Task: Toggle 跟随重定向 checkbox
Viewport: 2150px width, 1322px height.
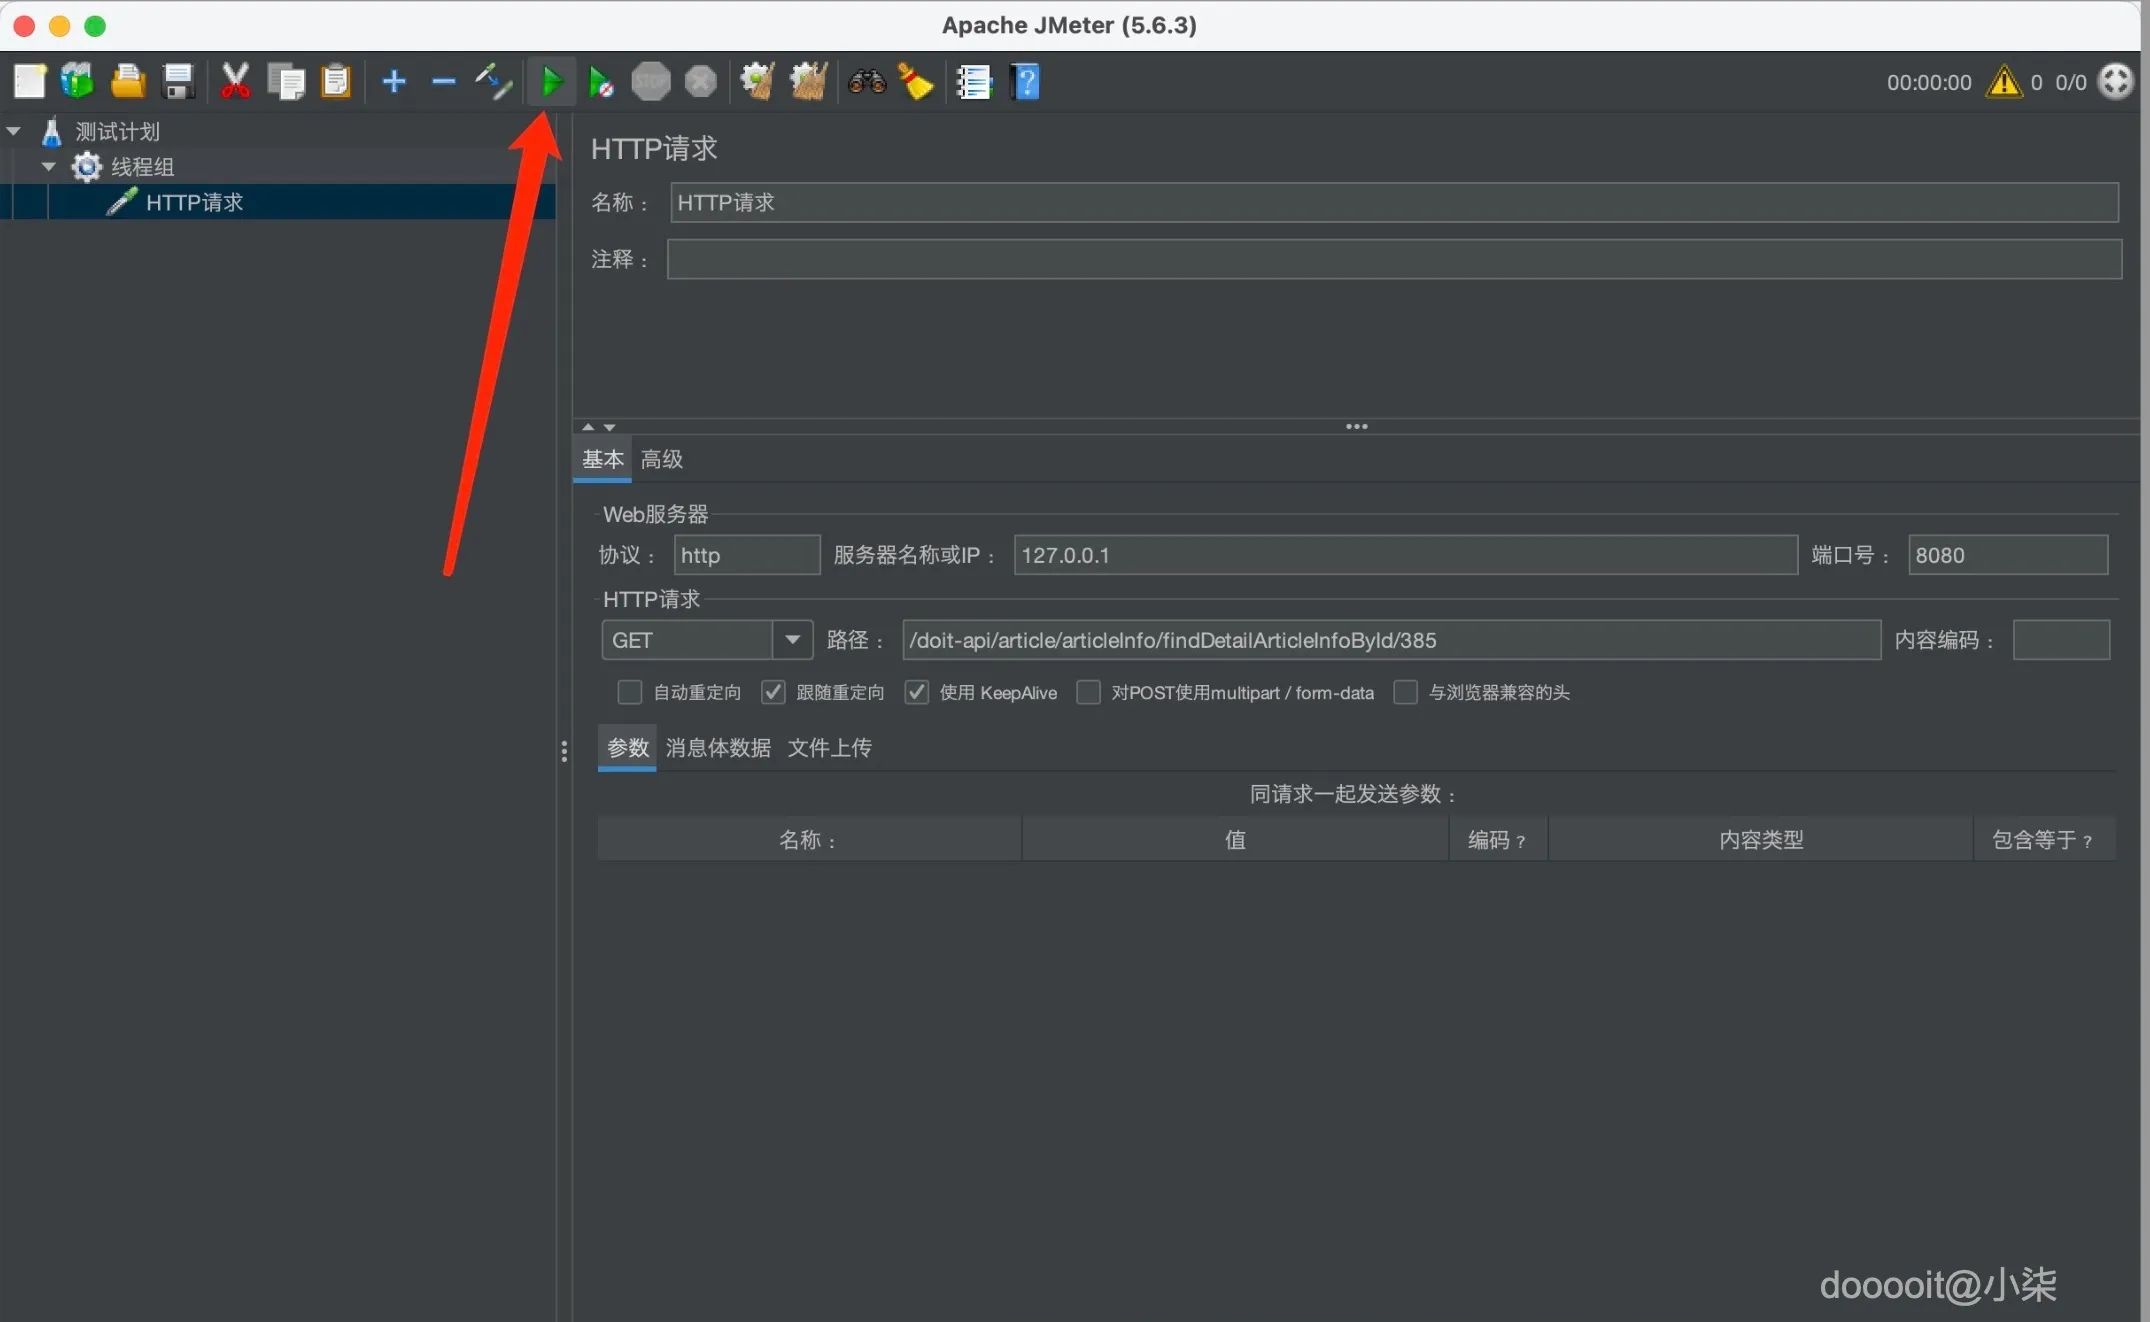Action: [x=773, y=692]
